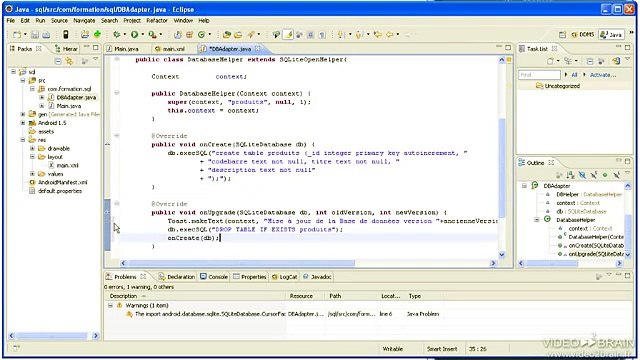
Task: Click the editor horizontal scrollbar thumb
Action: (x=242, y=263)
